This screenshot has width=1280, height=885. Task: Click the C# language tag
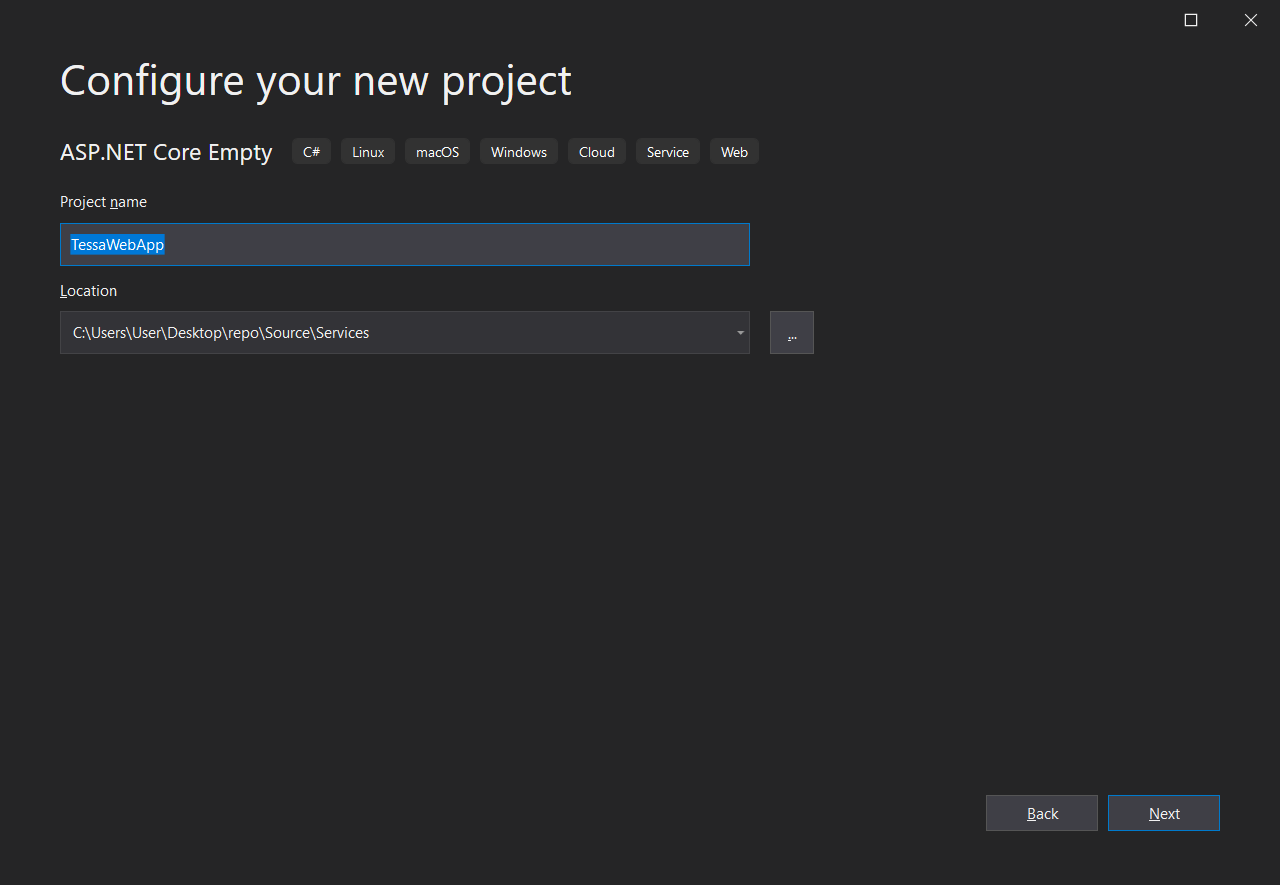(311, 152)
